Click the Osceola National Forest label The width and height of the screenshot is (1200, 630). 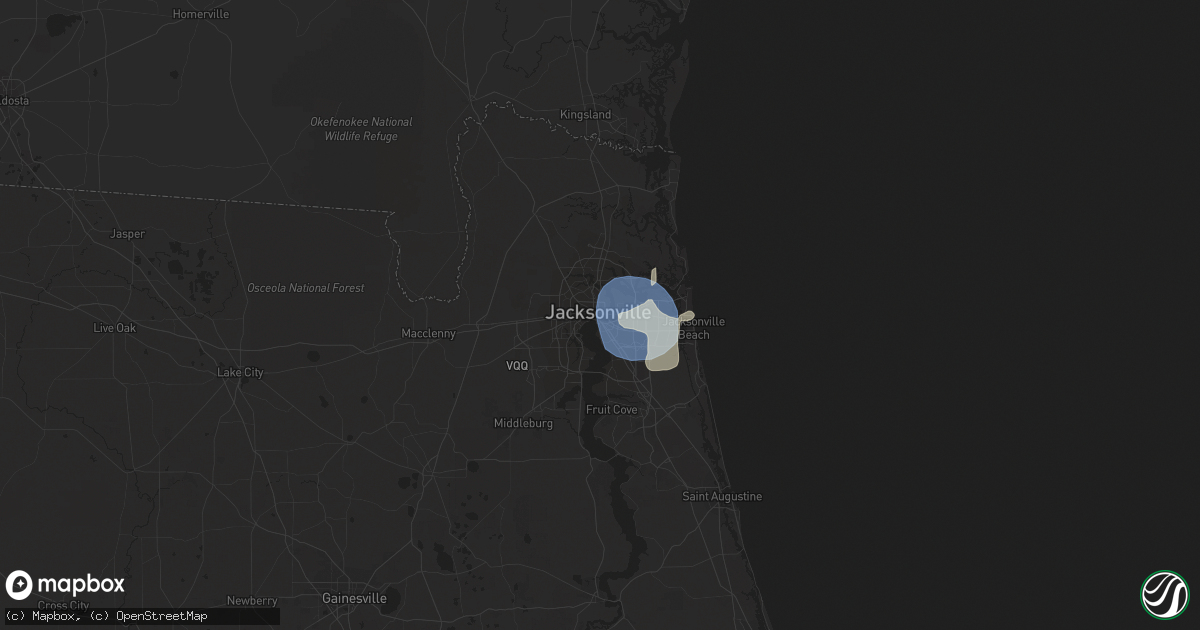(x=306, y=288)
